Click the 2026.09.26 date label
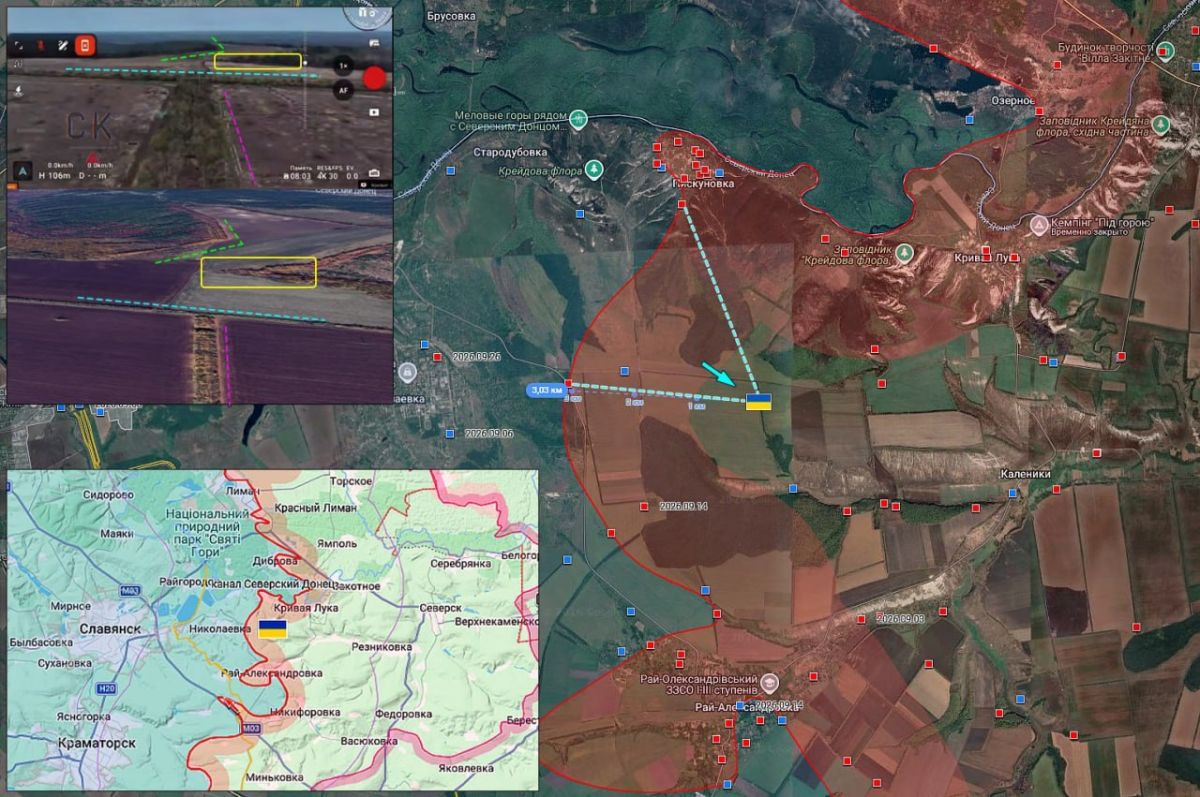 tap(477, 356)
